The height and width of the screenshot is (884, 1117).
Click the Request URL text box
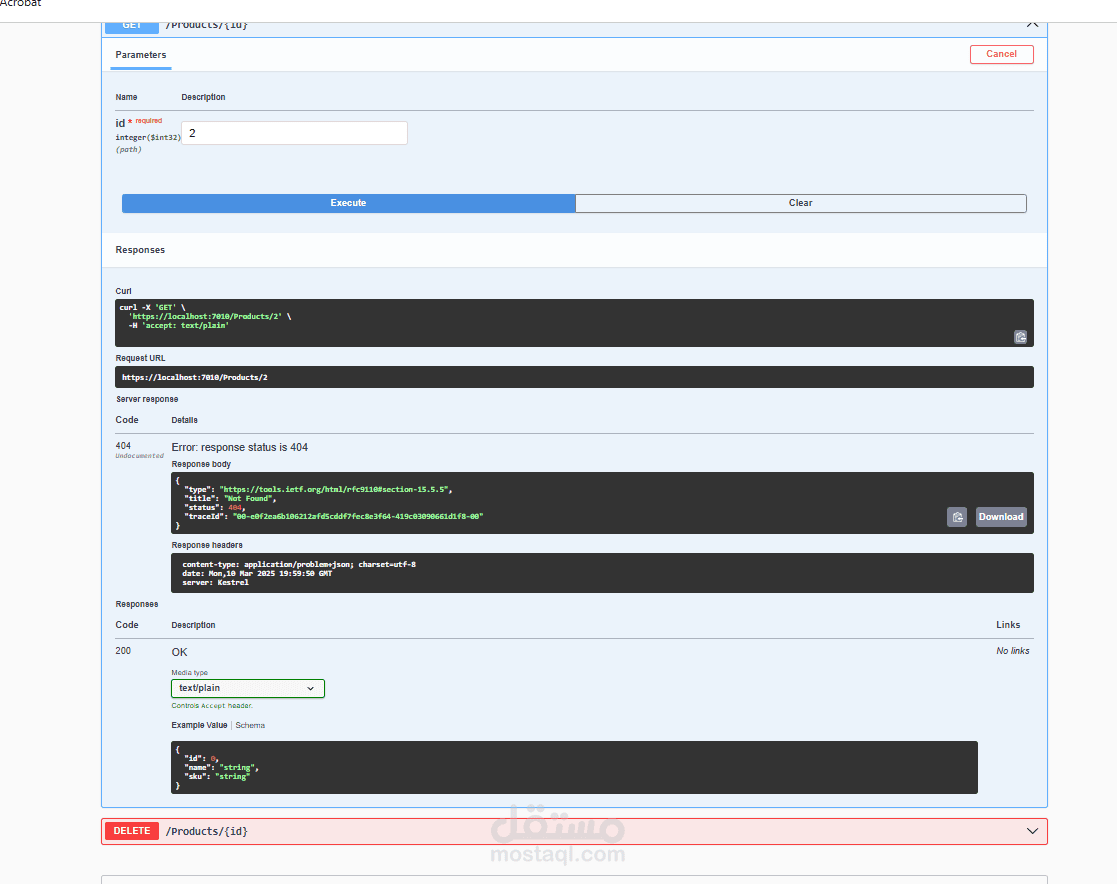tap(574, 378)
